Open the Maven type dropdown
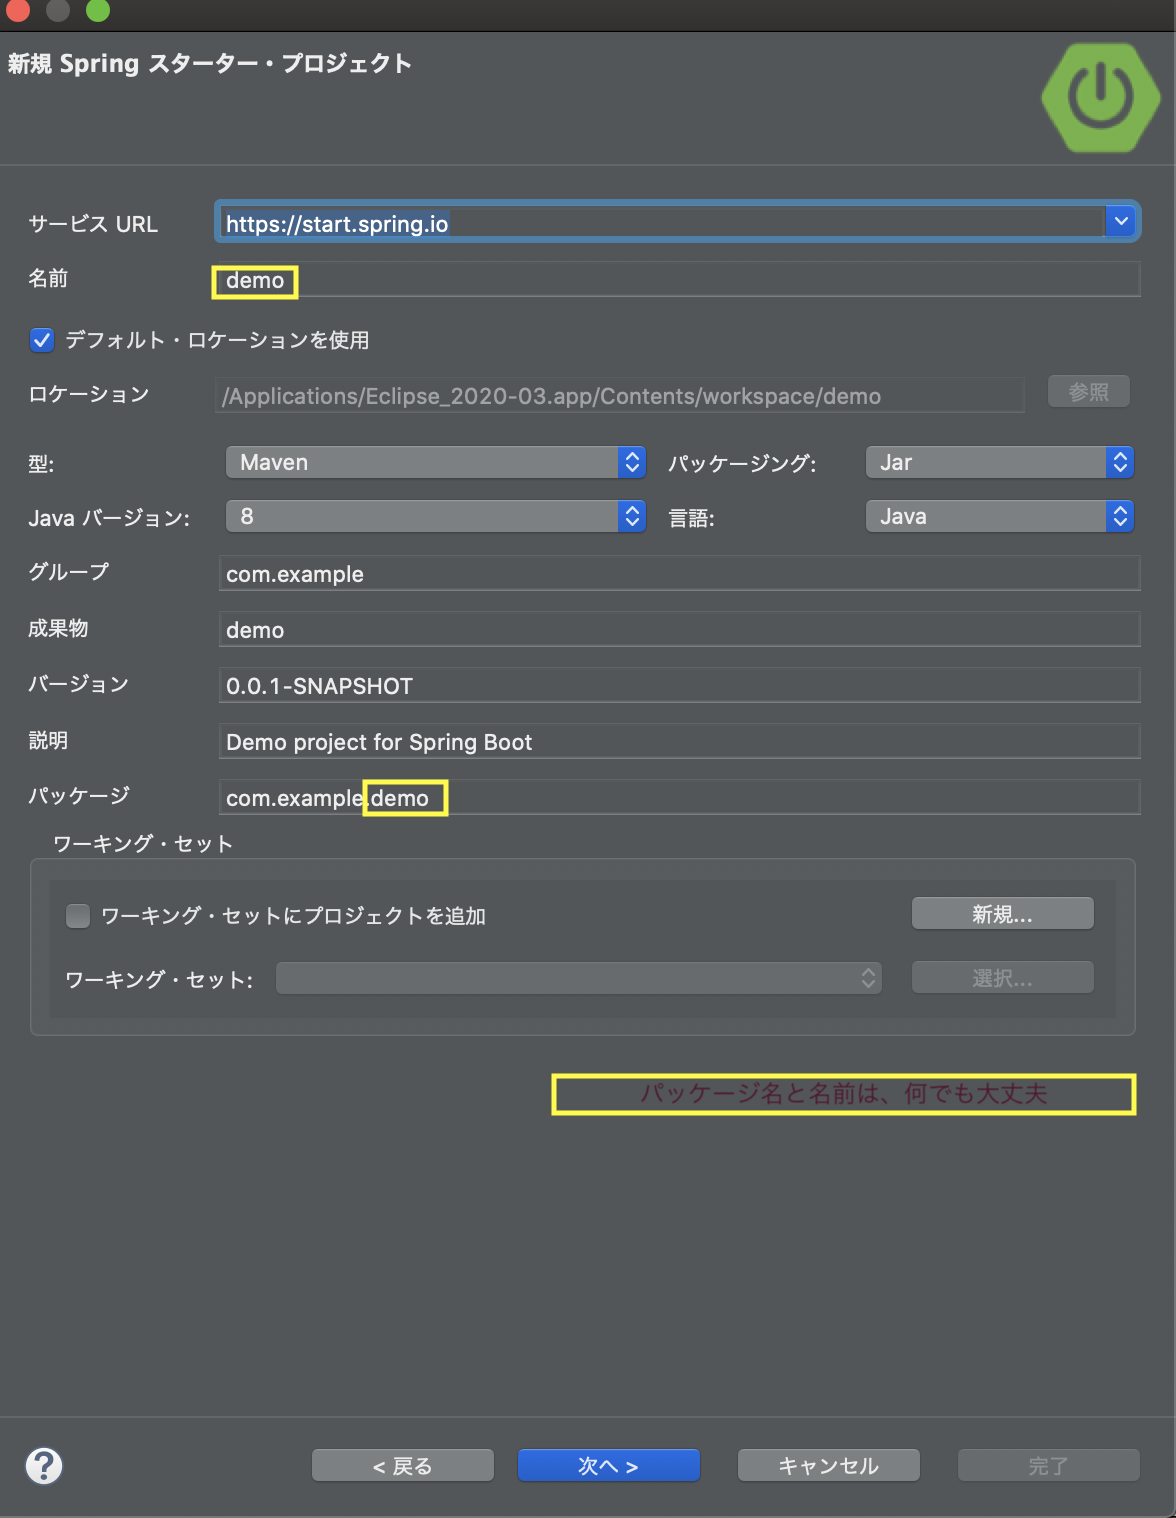The width and height of the screenshot is (1176, 1518). tap(436, 462)
